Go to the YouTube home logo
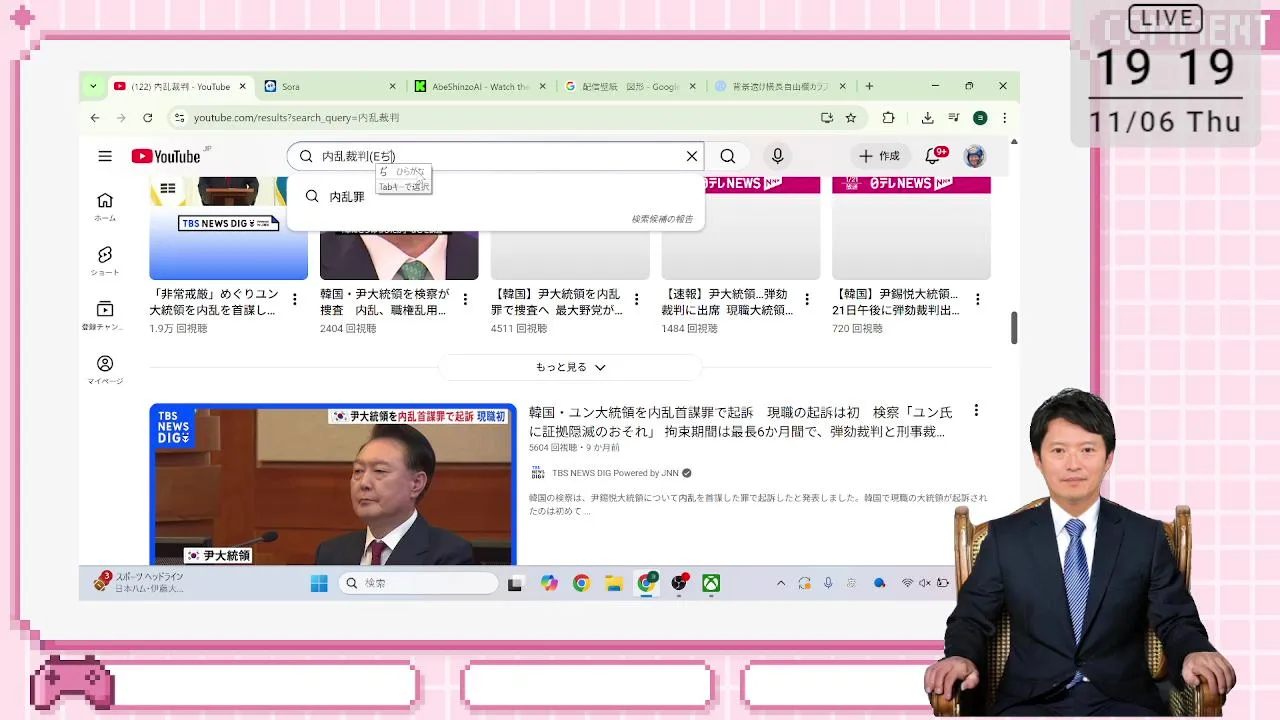The height and width of the screenshot is (720, 1280). point(166,156)
